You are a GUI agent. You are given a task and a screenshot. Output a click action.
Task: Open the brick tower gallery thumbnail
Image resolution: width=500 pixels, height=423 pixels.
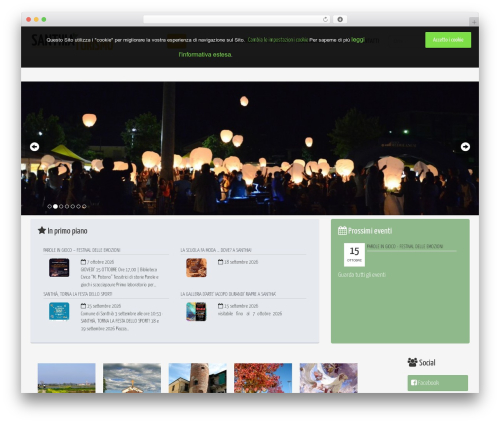[x=198, y=378]
